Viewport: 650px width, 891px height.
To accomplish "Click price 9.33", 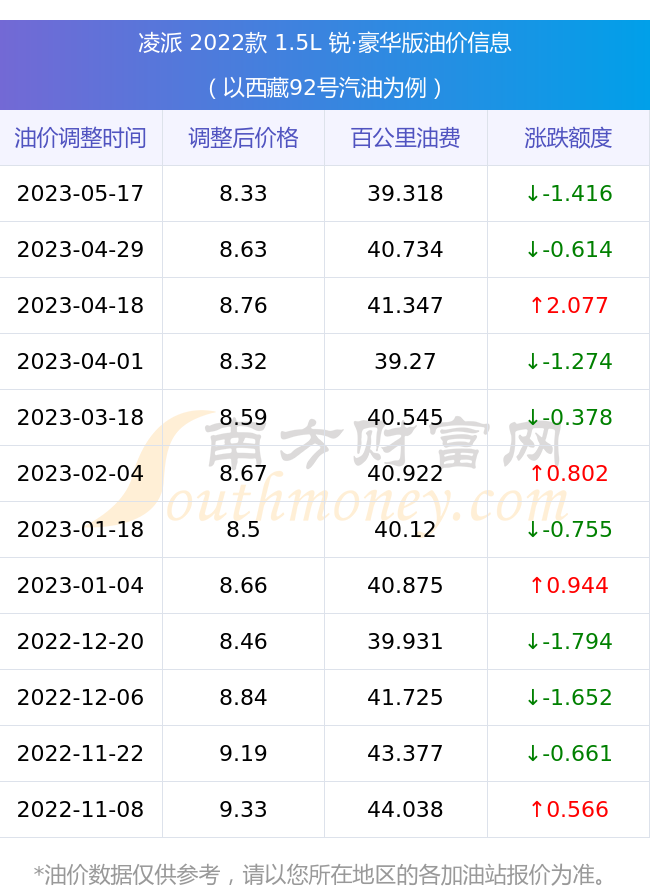I will coord(243,810).
